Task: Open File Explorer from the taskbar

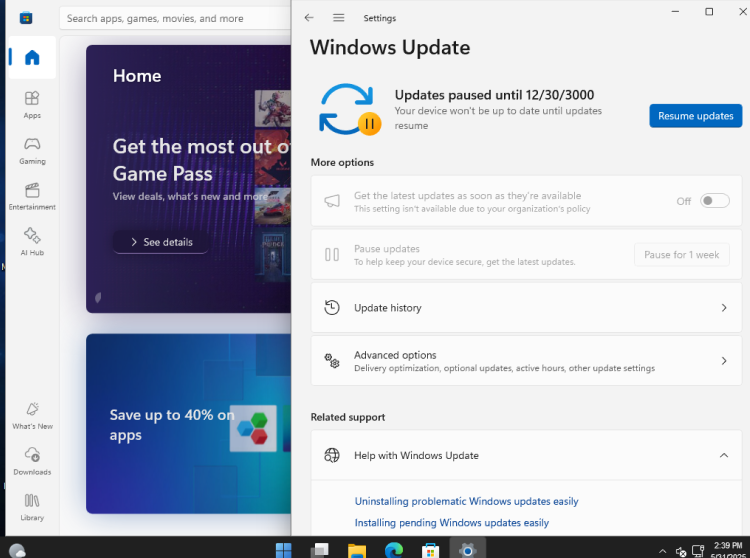Action: tap(357, 550)
